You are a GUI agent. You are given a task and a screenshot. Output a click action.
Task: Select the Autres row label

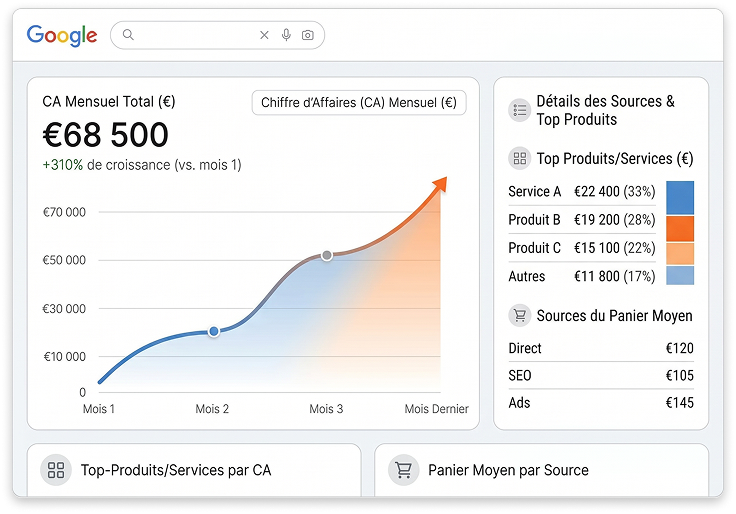(x=527, y=276)
